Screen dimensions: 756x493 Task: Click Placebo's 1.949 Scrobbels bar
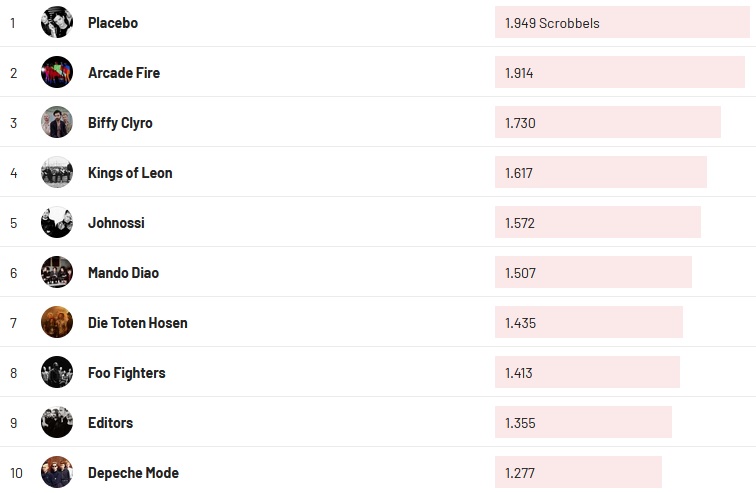[621, 22]
